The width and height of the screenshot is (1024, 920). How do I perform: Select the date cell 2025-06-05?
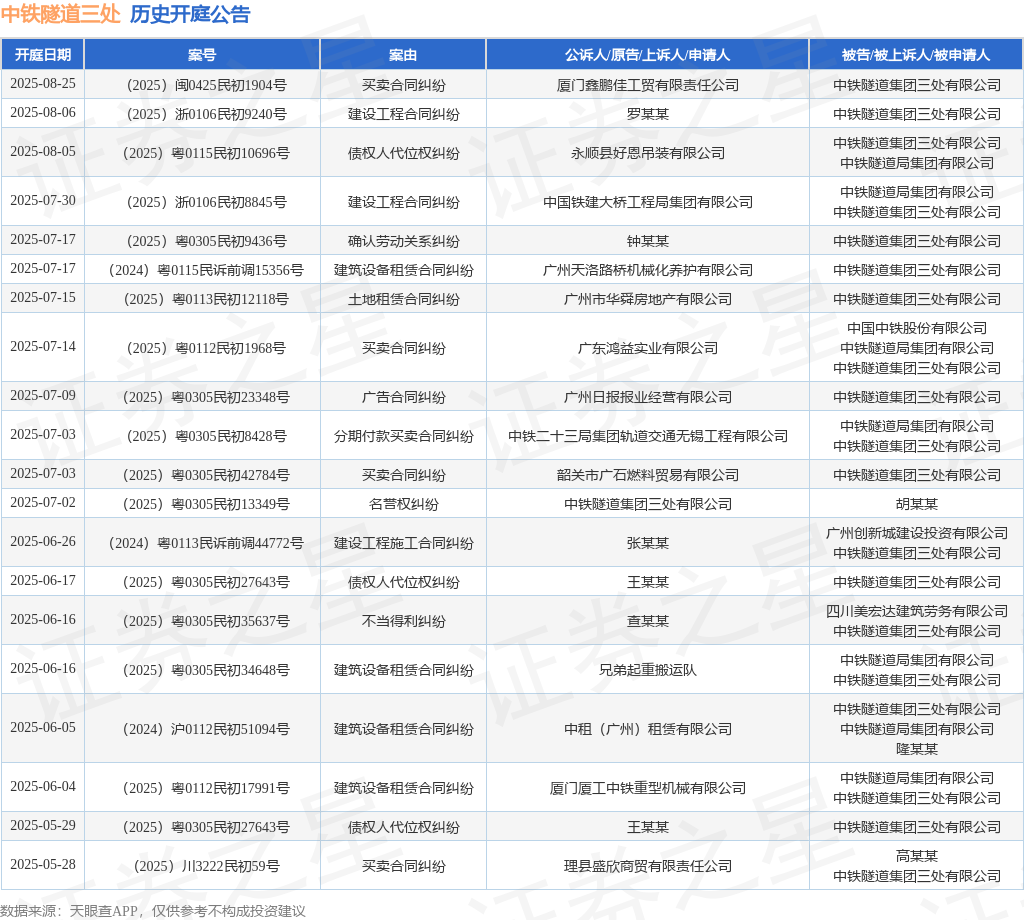click(x=43, y=727)
